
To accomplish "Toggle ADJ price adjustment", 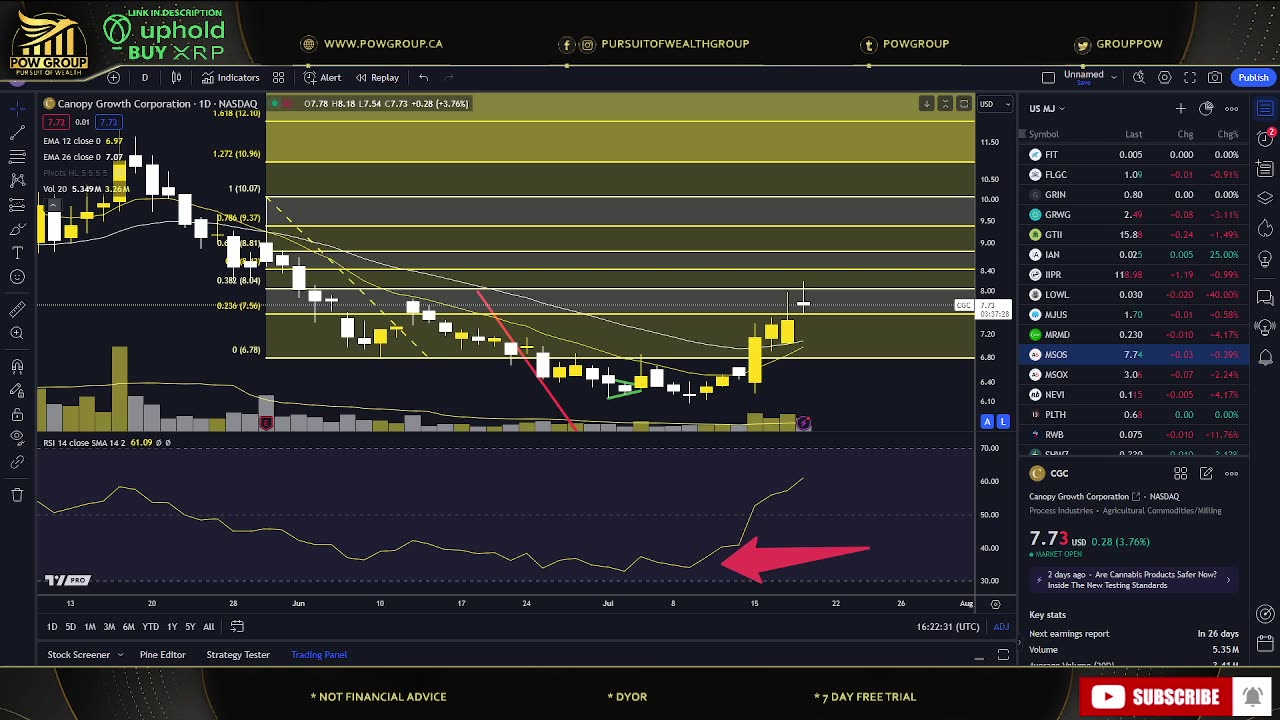I will coord(1001,627).
